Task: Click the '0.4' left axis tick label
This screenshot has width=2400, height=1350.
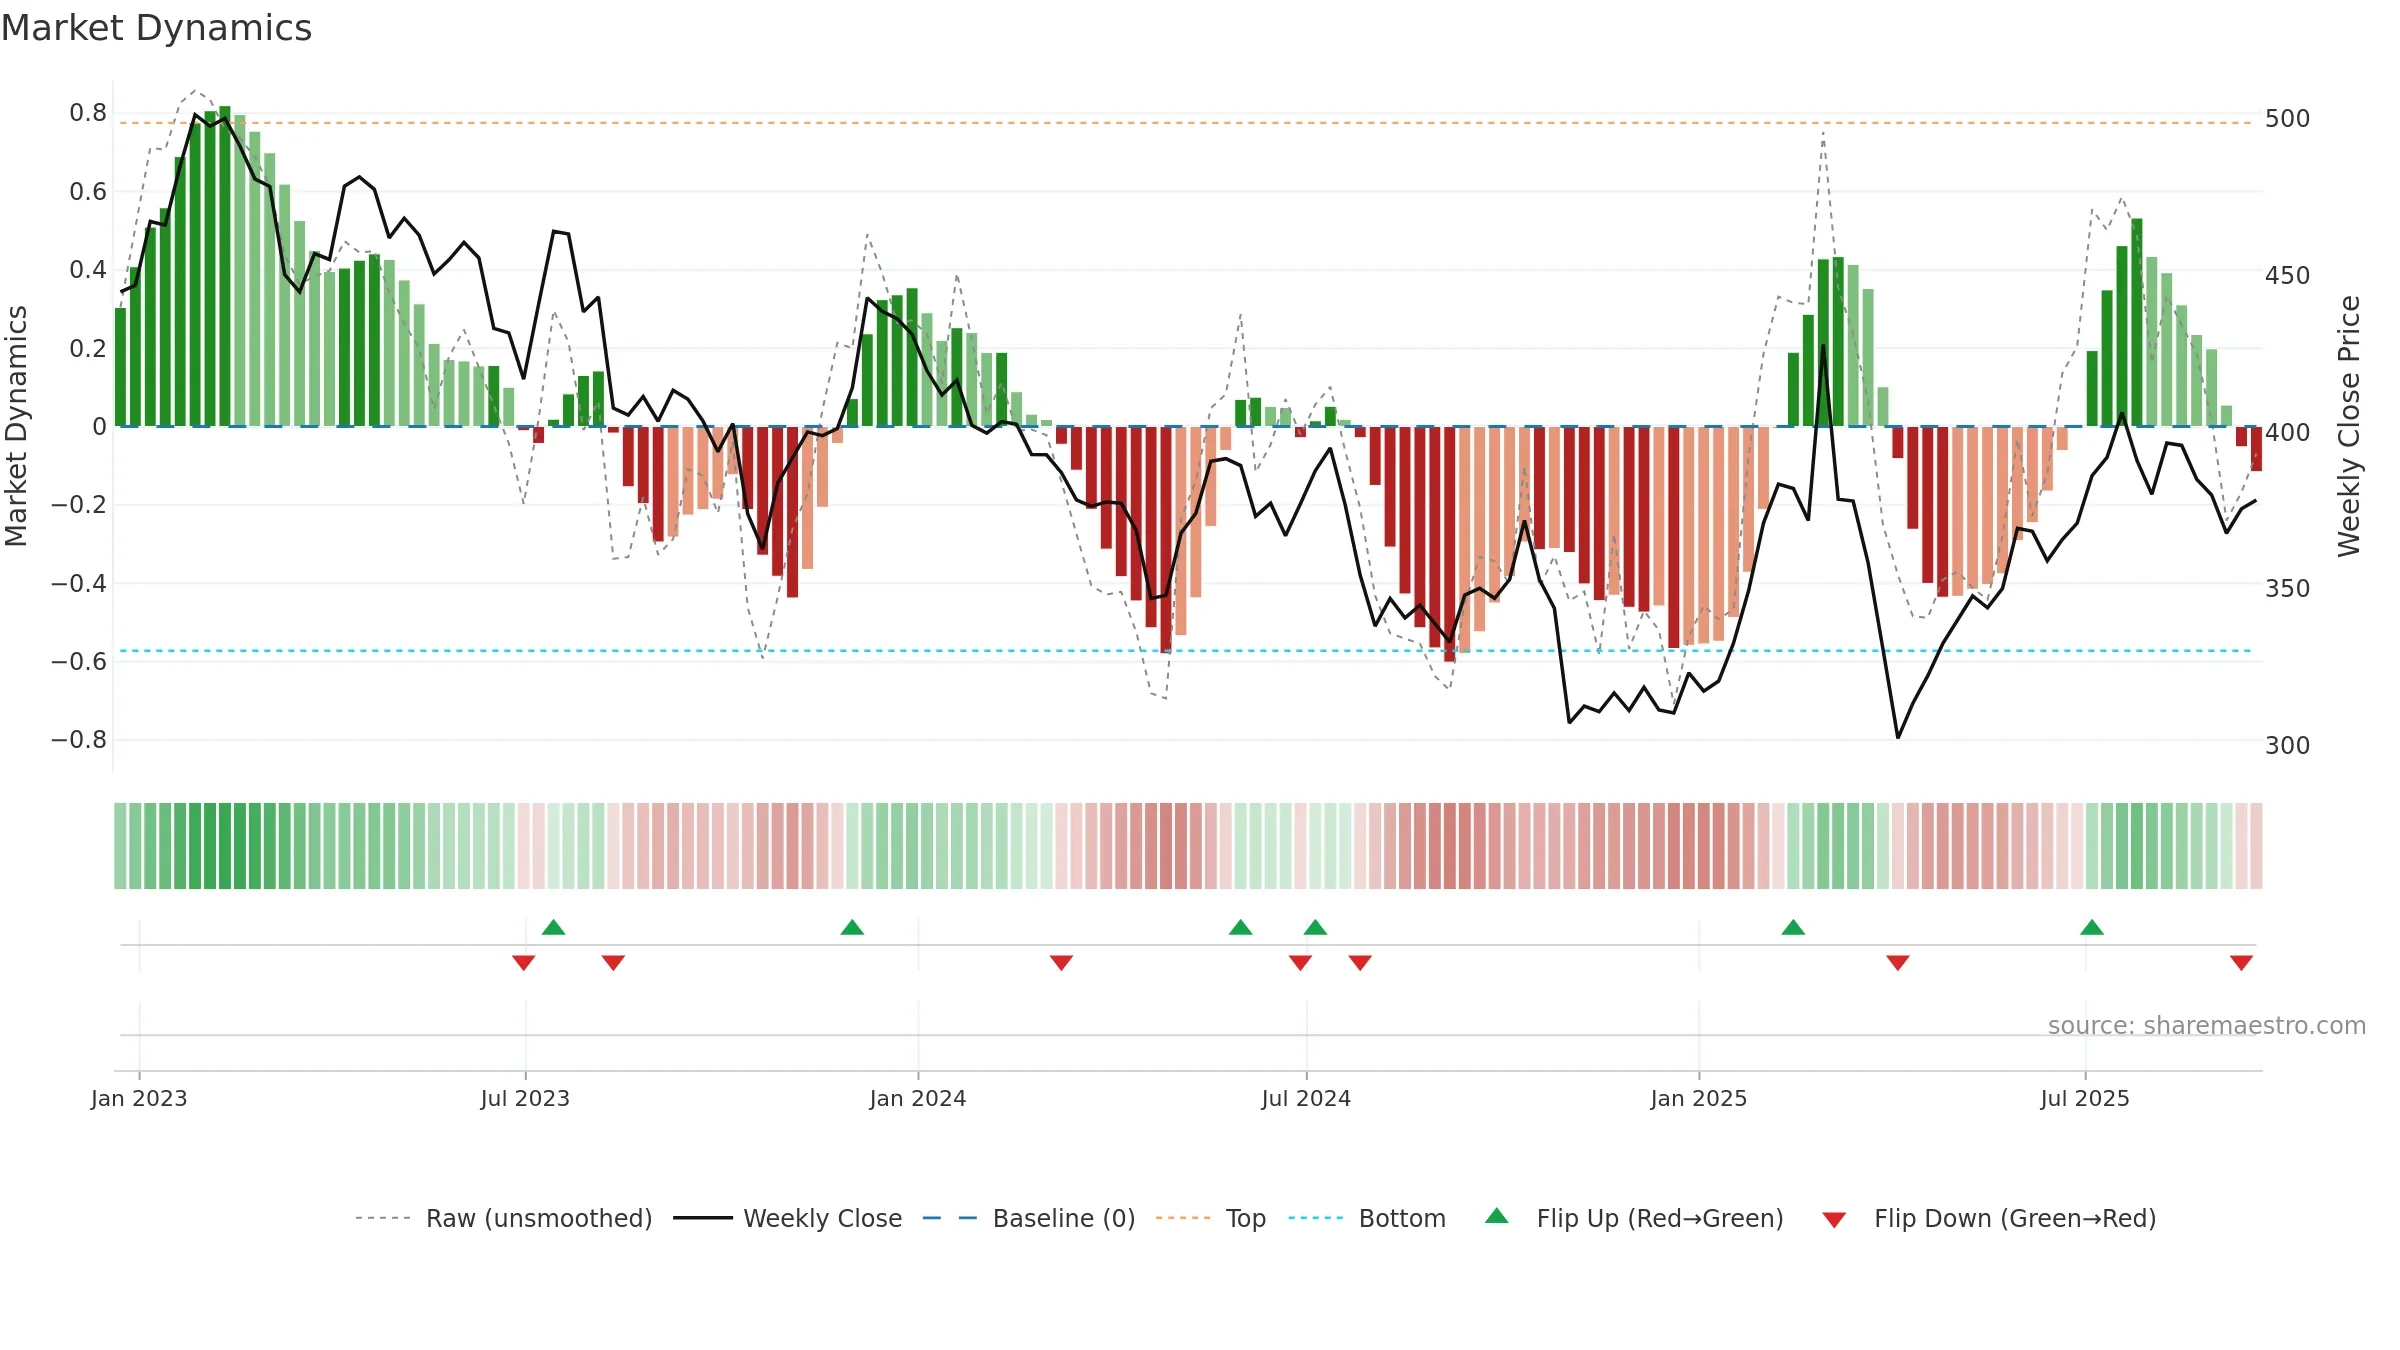Action: tap(88, 270)
